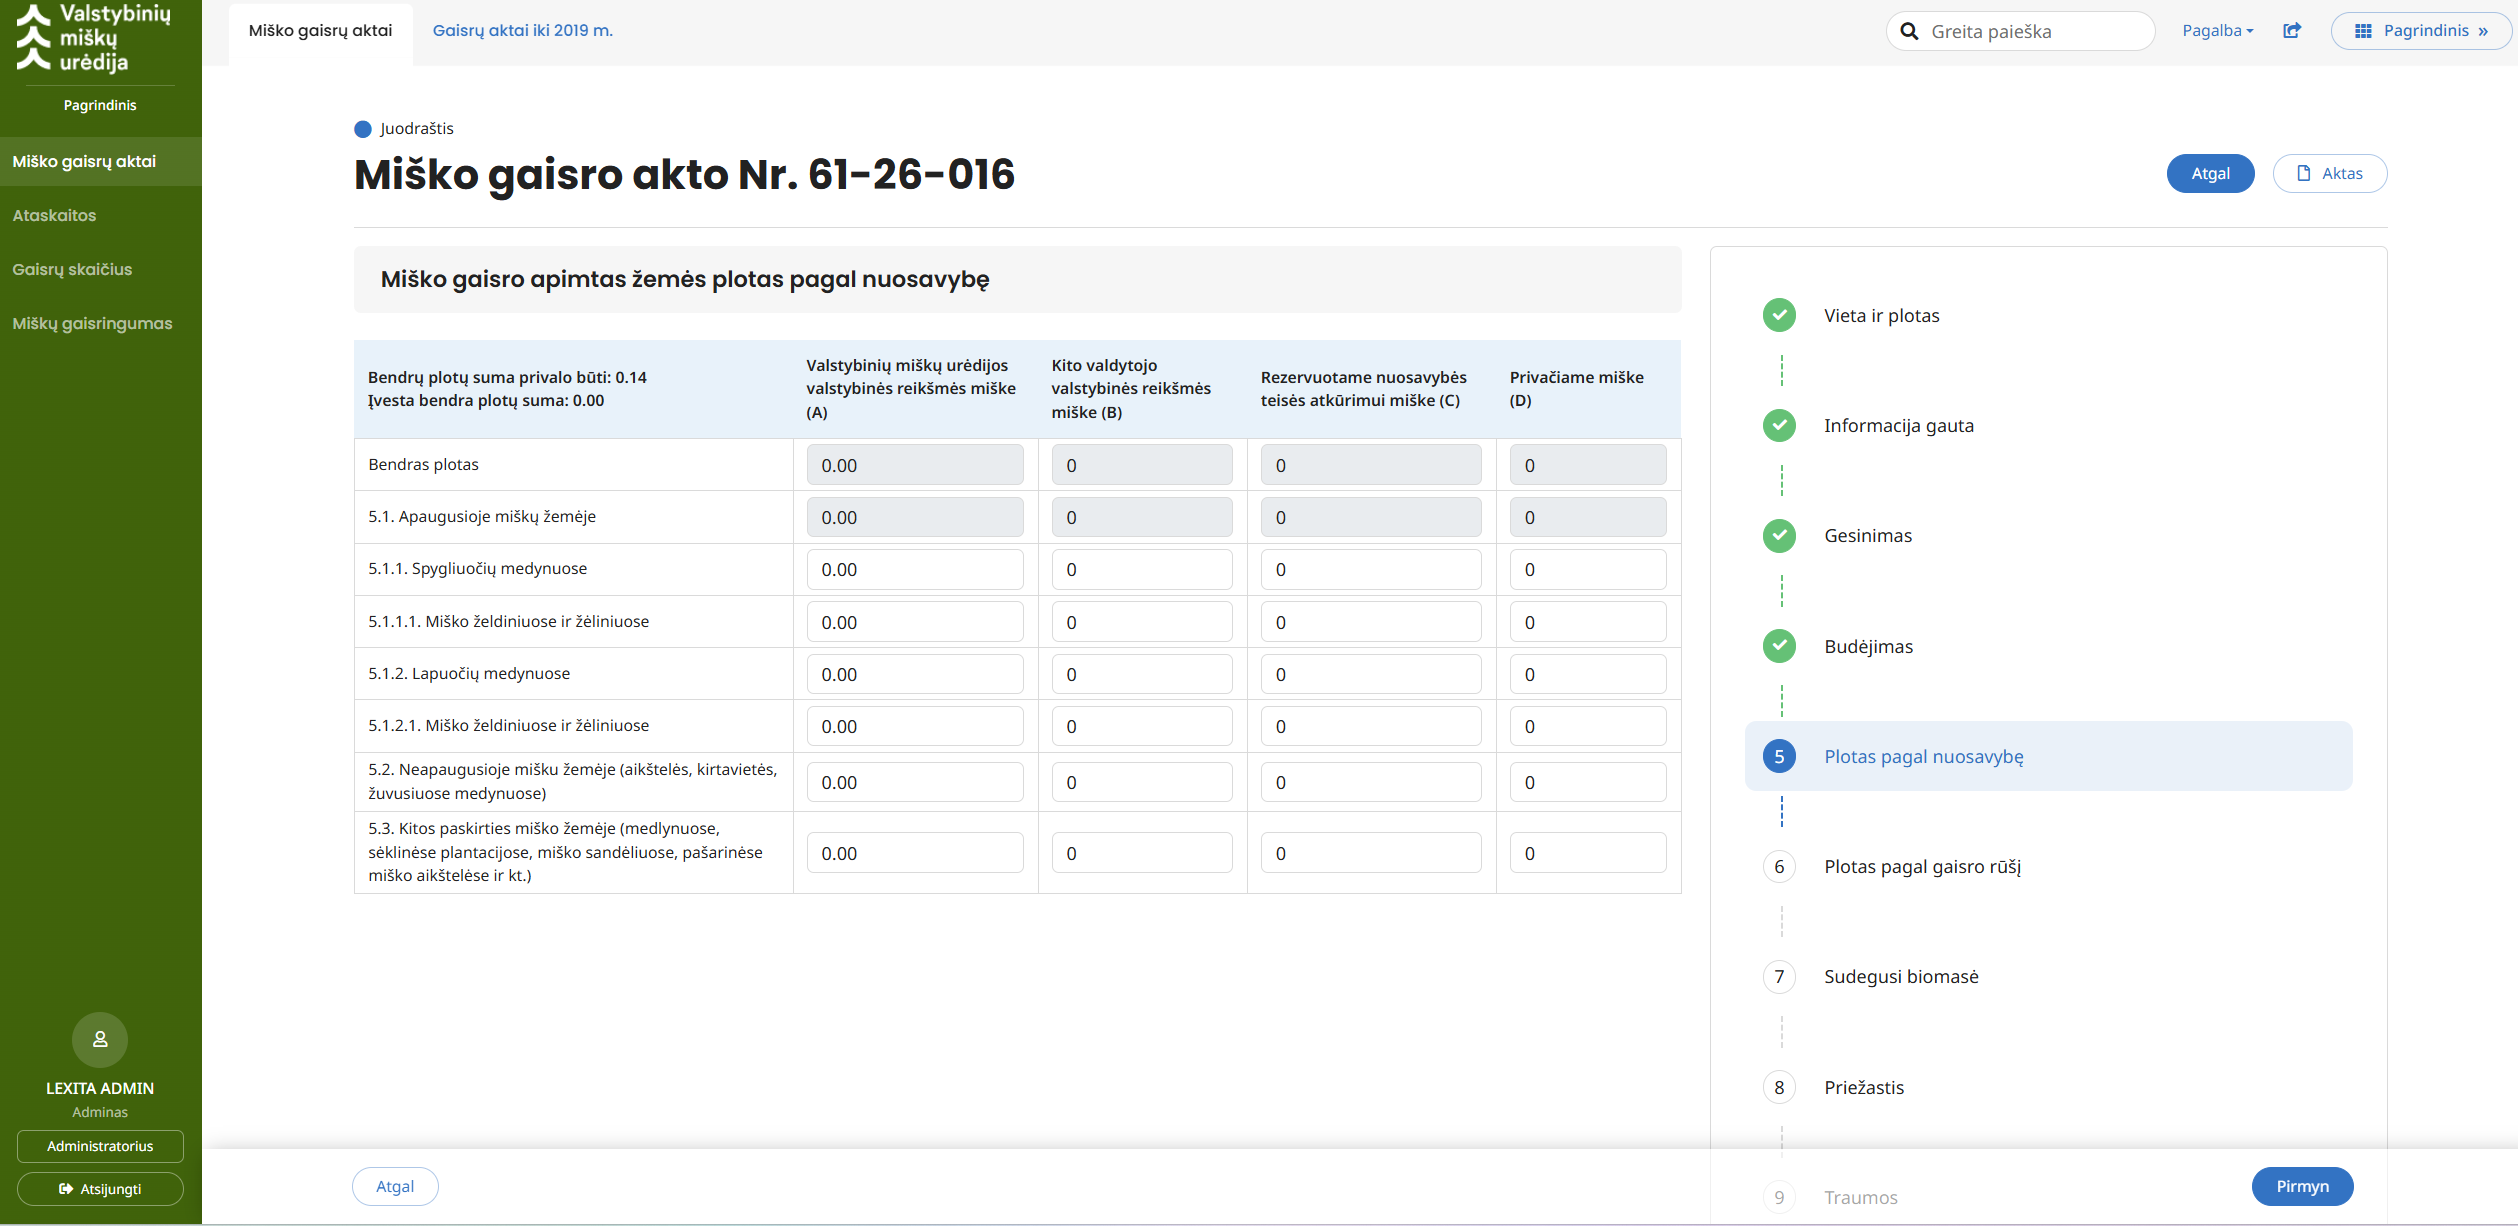Viewport: 2518px width, 1226px height.
Task: Click the bottom Atgal button
Action: pos(395,1187)
